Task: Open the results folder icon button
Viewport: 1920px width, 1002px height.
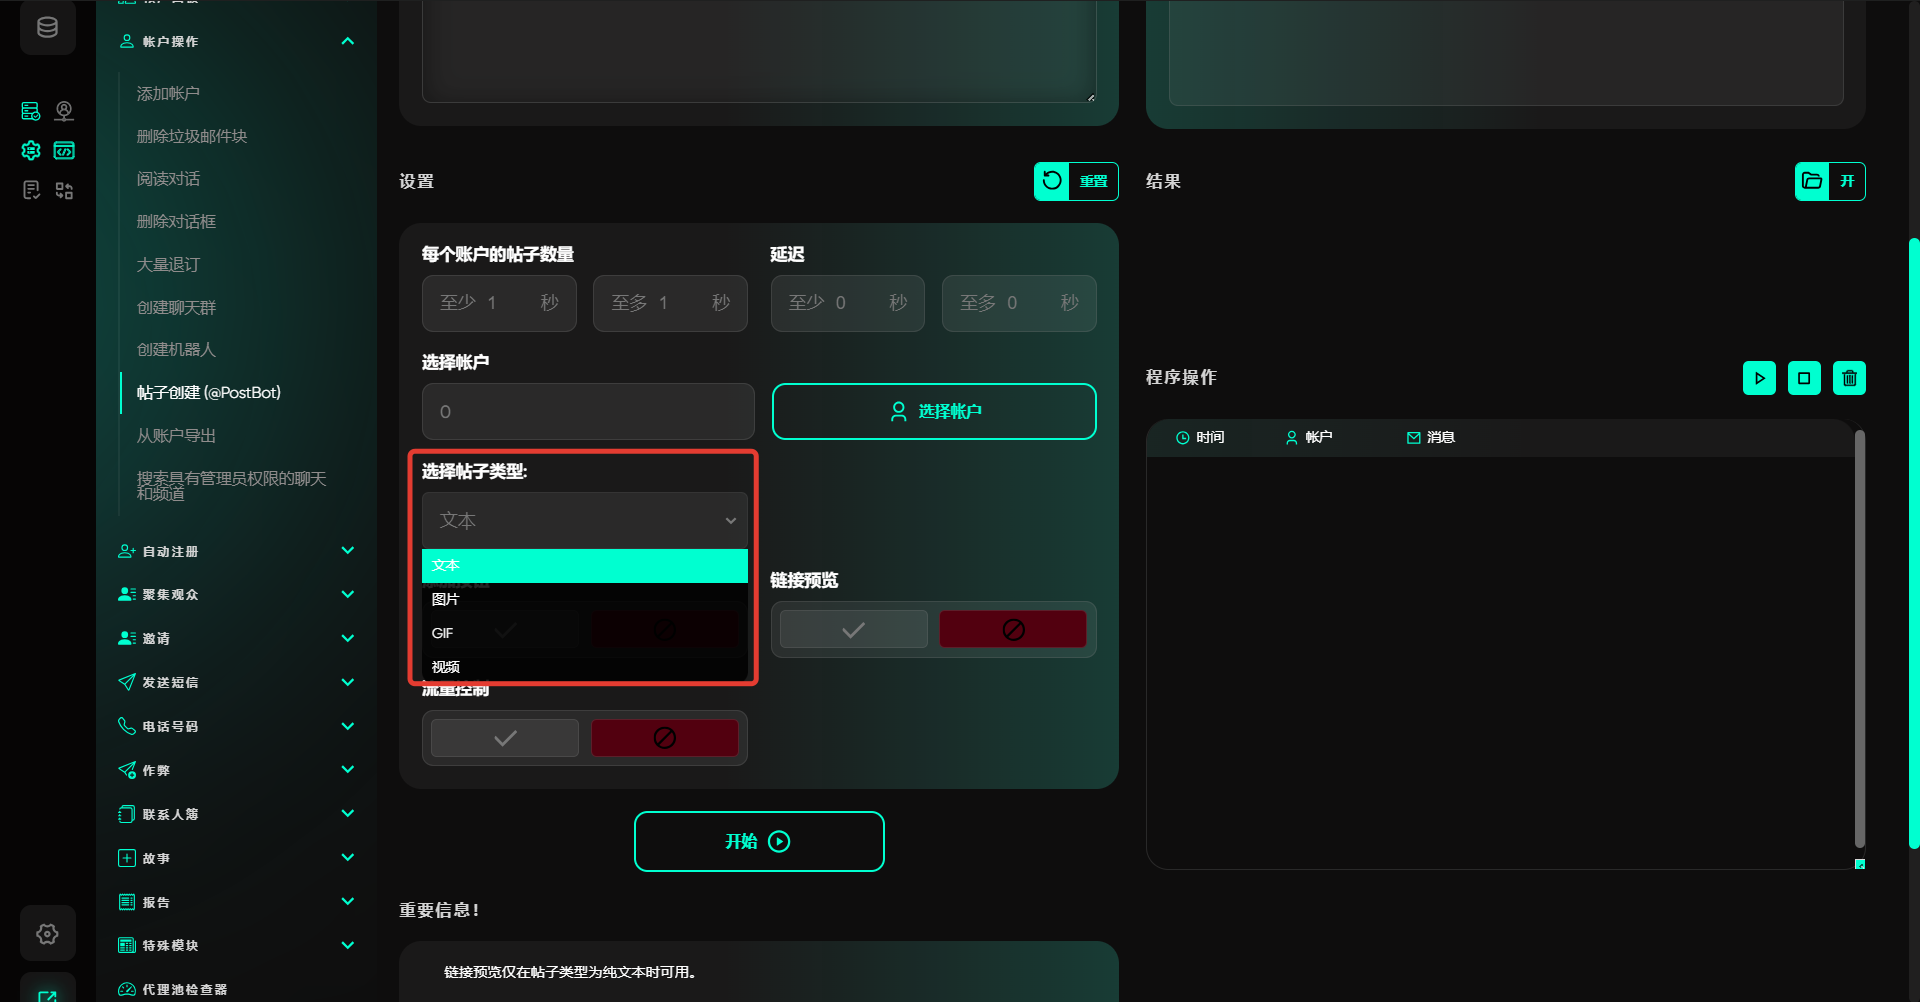Action: click(x=1812, y=181)
